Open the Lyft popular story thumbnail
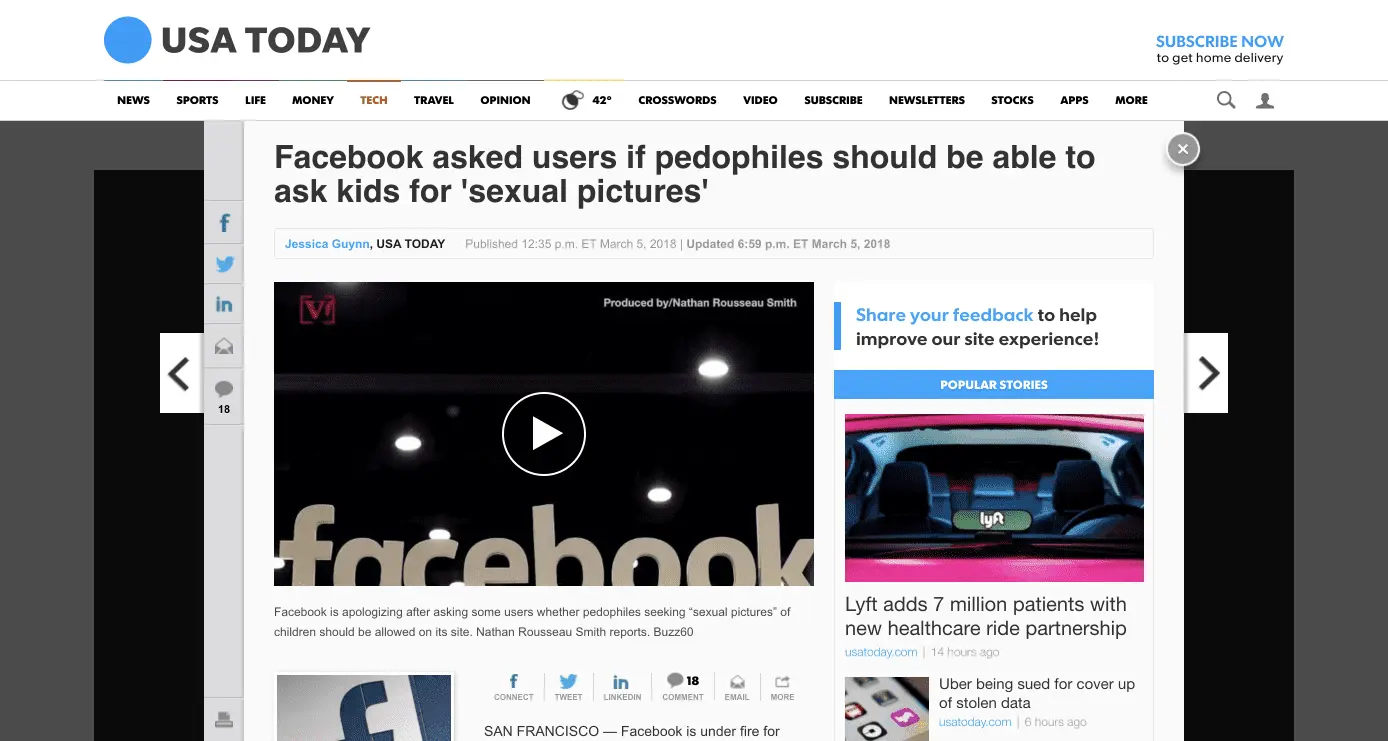 tap(994, 498)
